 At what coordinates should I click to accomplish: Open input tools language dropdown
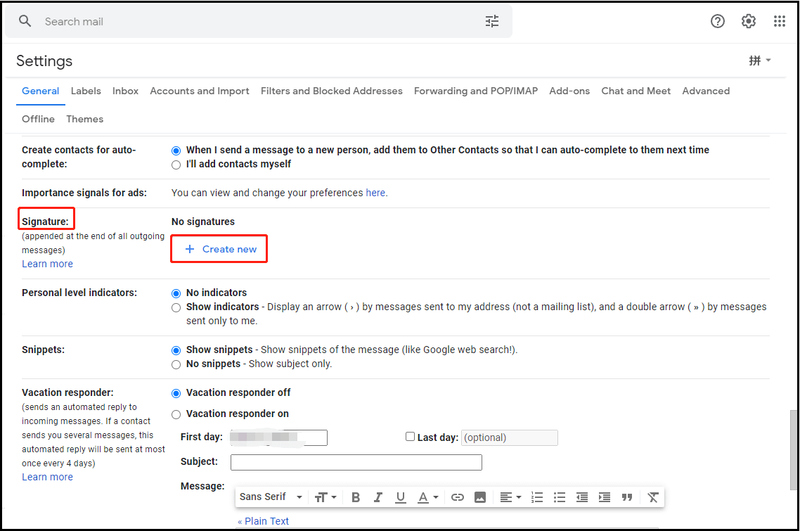(760, 61)
